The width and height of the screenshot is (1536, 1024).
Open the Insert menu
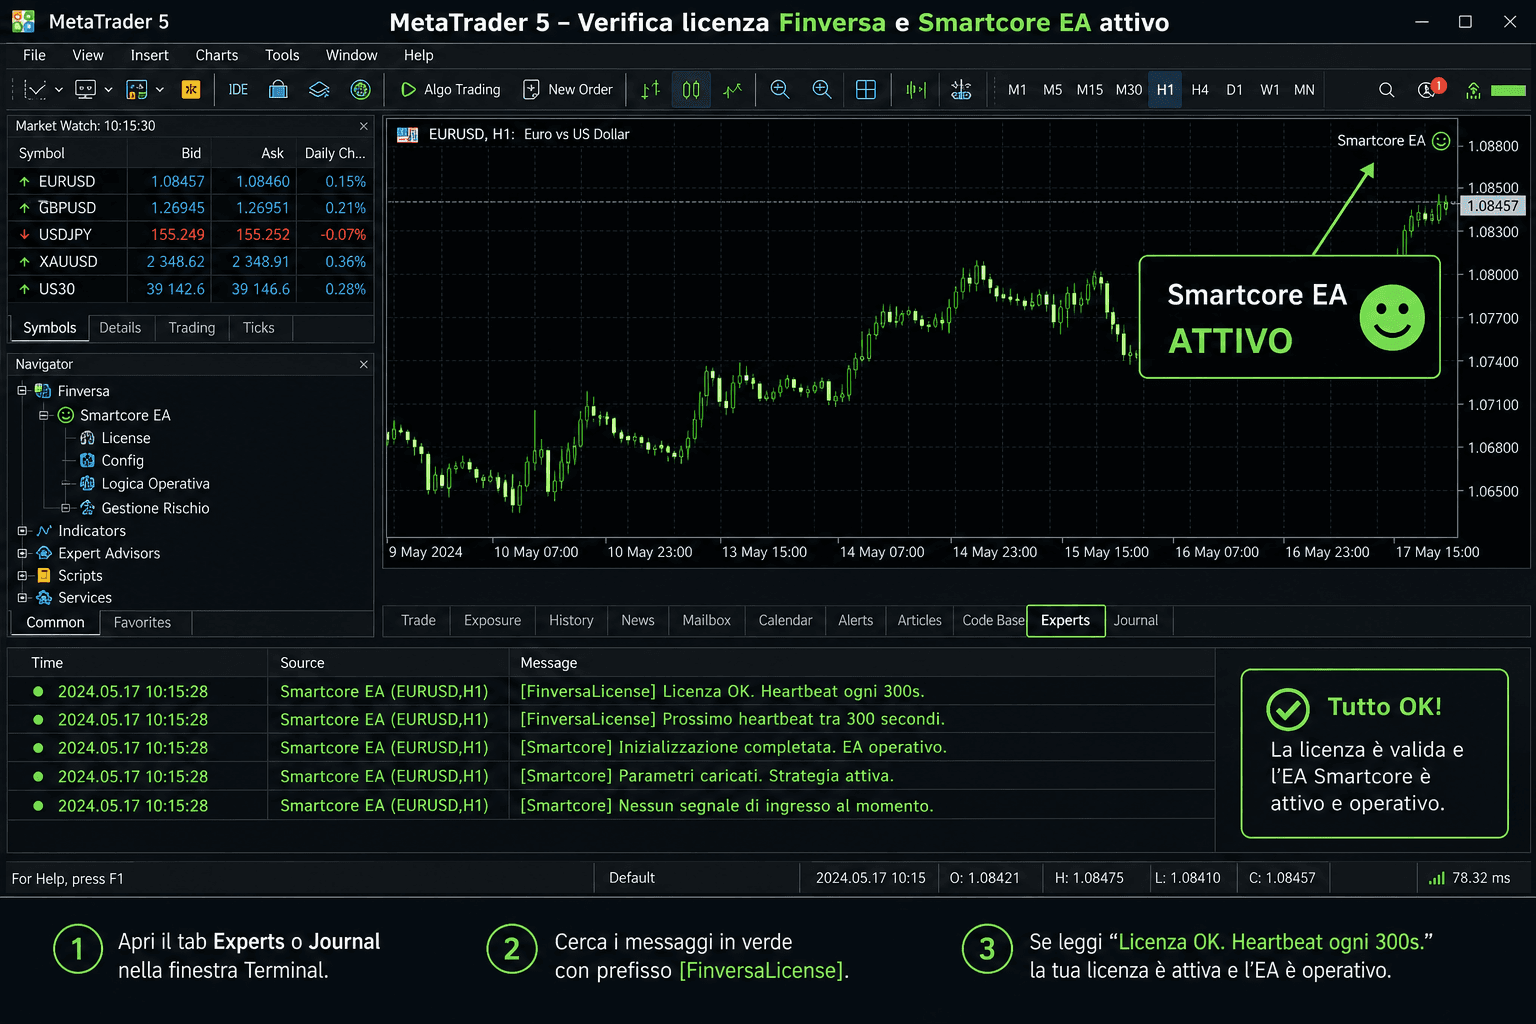pos(149,55)
